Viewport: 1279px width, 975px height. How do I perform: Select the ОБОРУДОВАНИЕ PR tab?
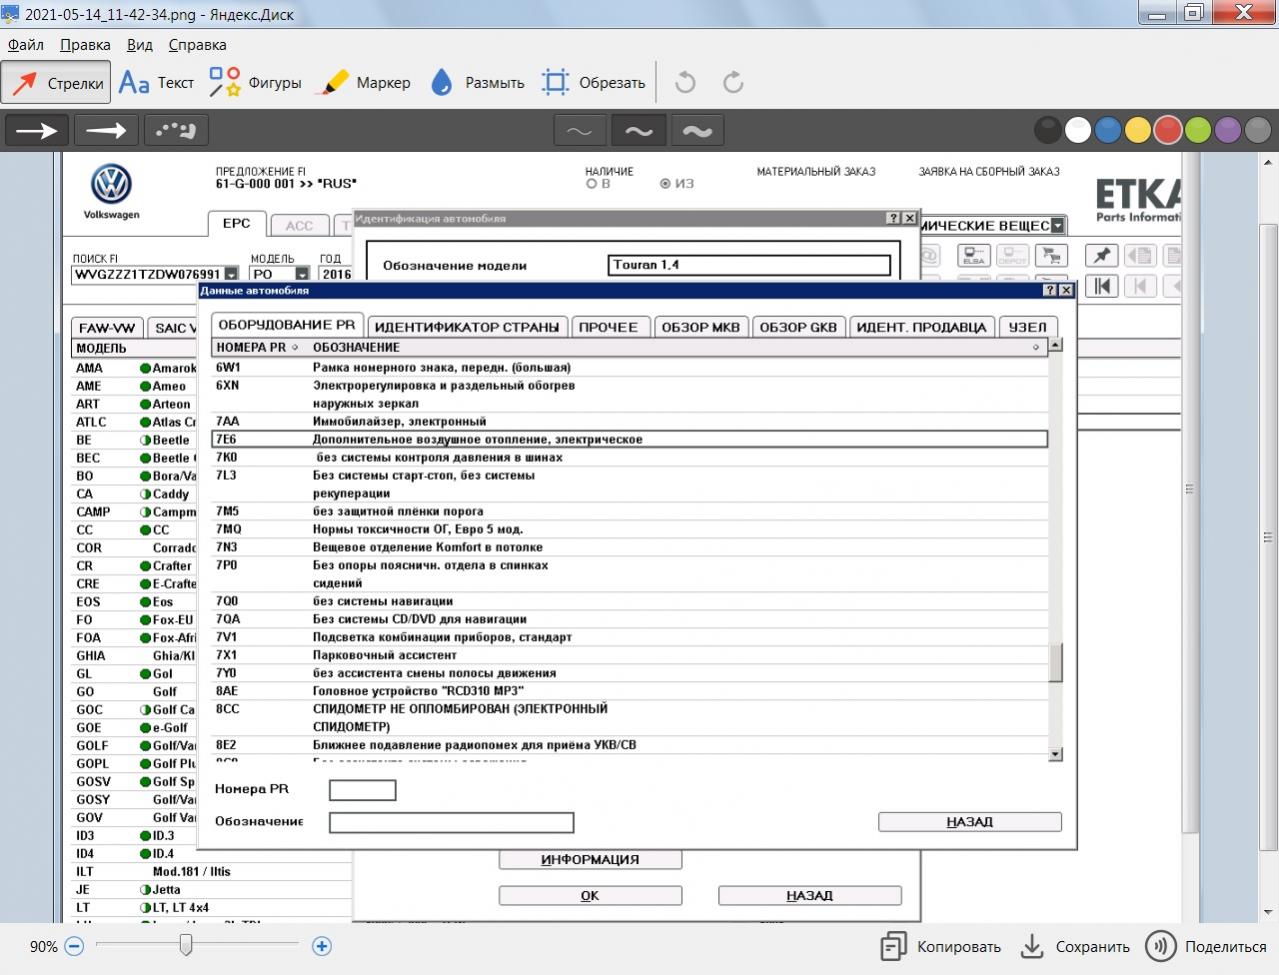287,325
